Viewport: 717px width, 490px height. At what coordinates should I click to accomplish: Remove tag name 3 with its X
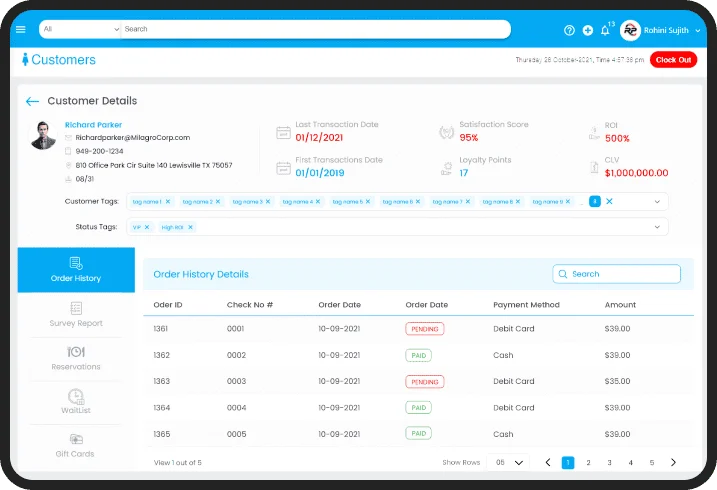click(268, 202)
